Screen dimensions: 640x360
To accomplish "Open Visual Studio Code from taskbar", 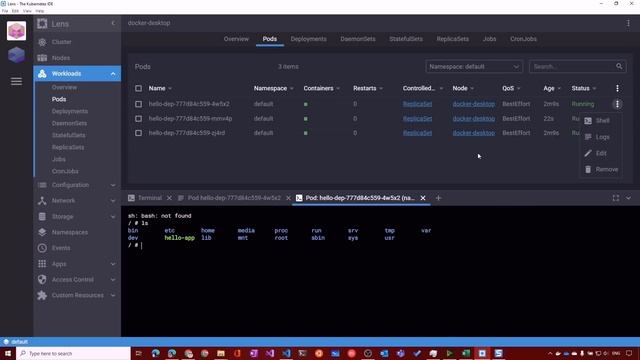I will point(286,353).
